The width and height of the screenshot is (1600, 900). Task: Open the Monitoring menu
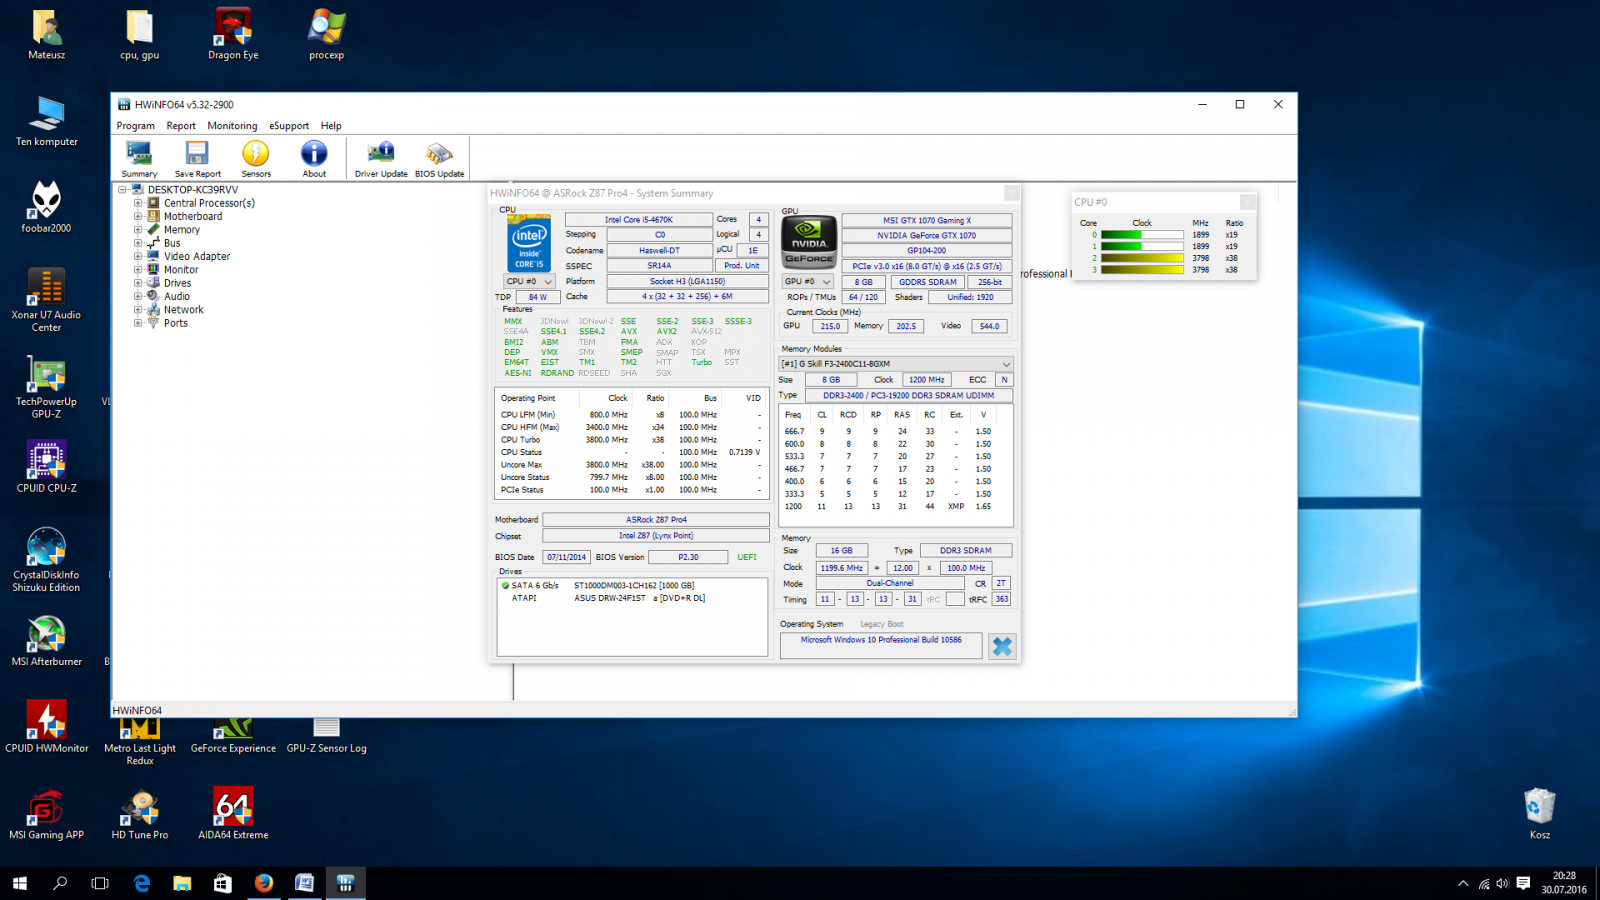[x=232, y=126]
